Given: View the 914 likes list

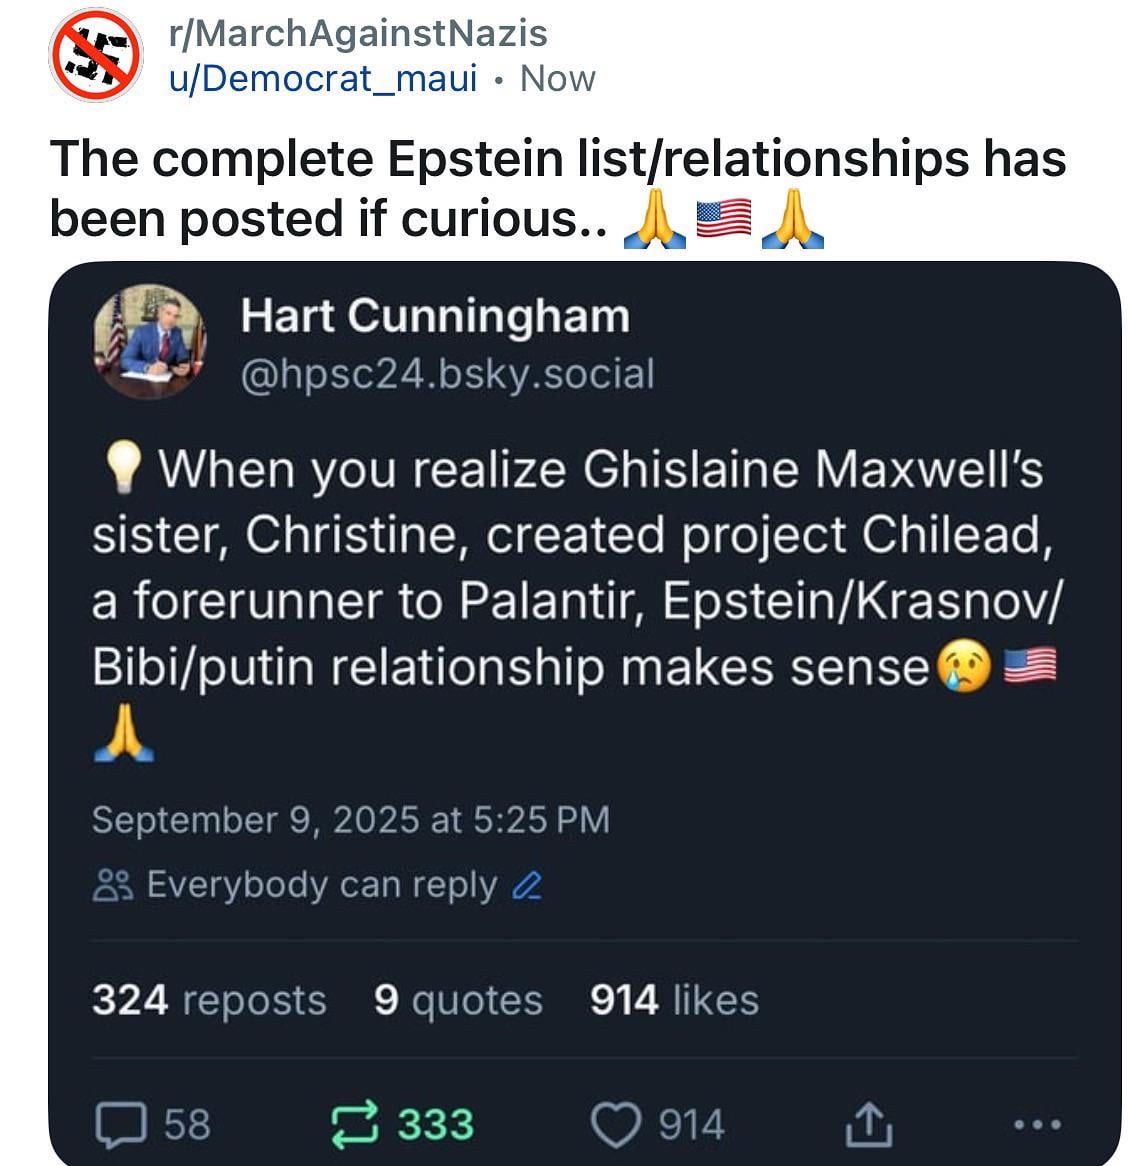Looking at the screenshot, I should (674, 999).
